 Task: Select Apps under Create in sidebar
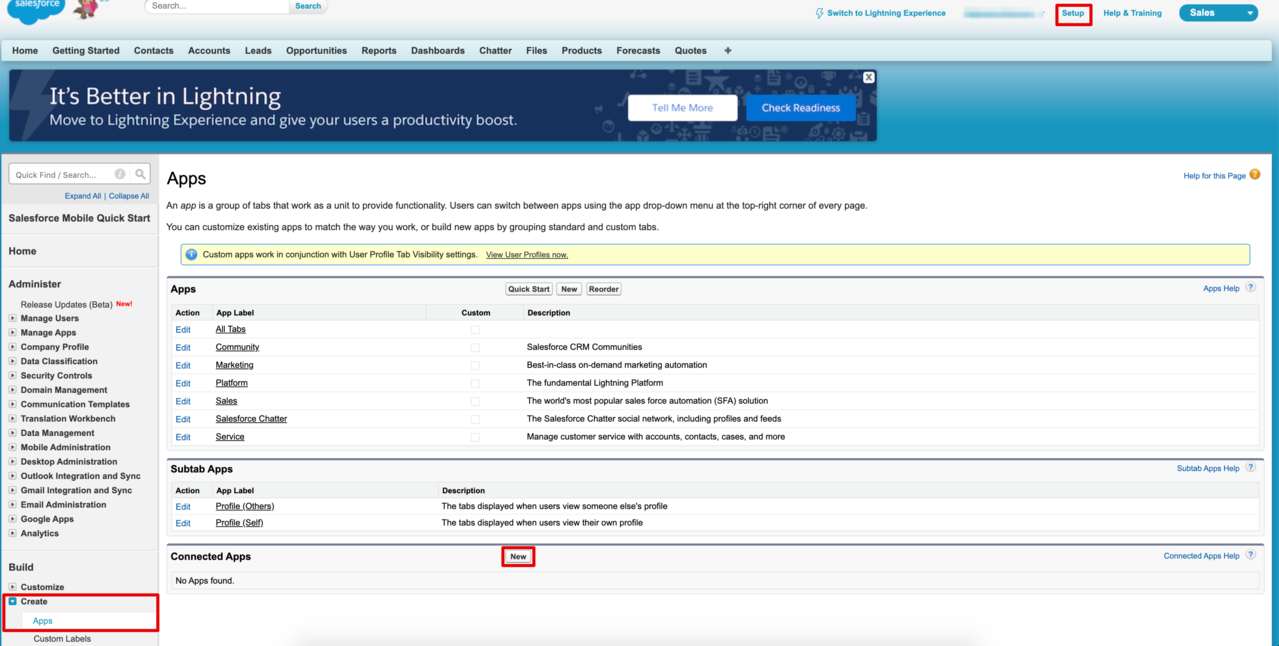42,621
